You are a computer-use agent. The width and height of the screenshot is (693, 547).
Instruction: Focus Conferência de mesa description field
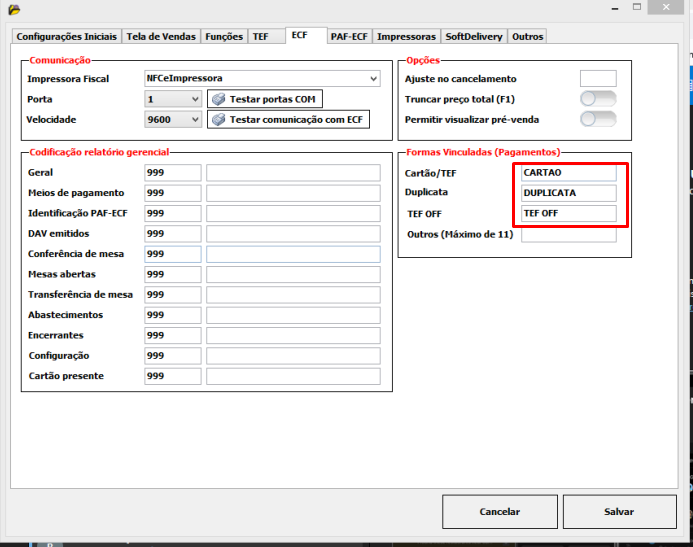293,254
